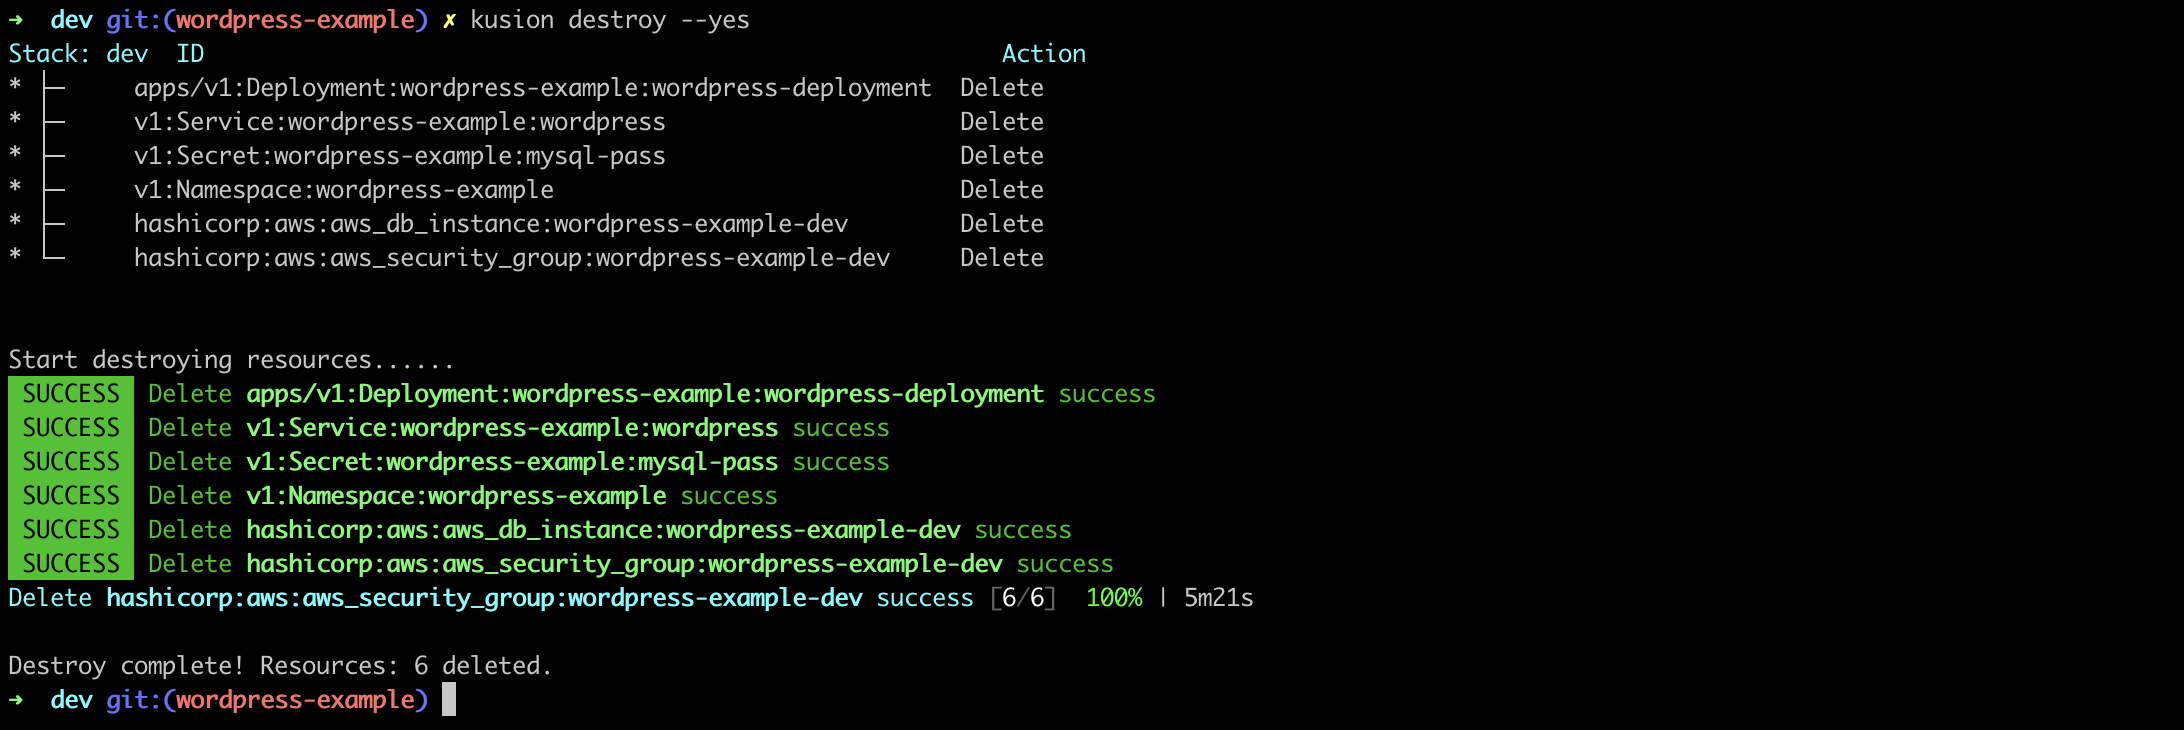Viewport: 2184px width, 730px height.
Task: Select the aws_security_group row in the resource tree
Action: pyautogui.click(x=511, y=258)
